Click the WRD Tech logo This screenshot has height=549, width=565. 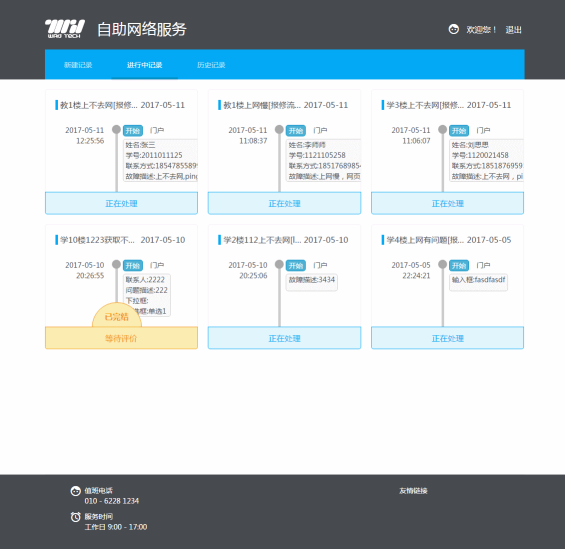pos(65,29)
